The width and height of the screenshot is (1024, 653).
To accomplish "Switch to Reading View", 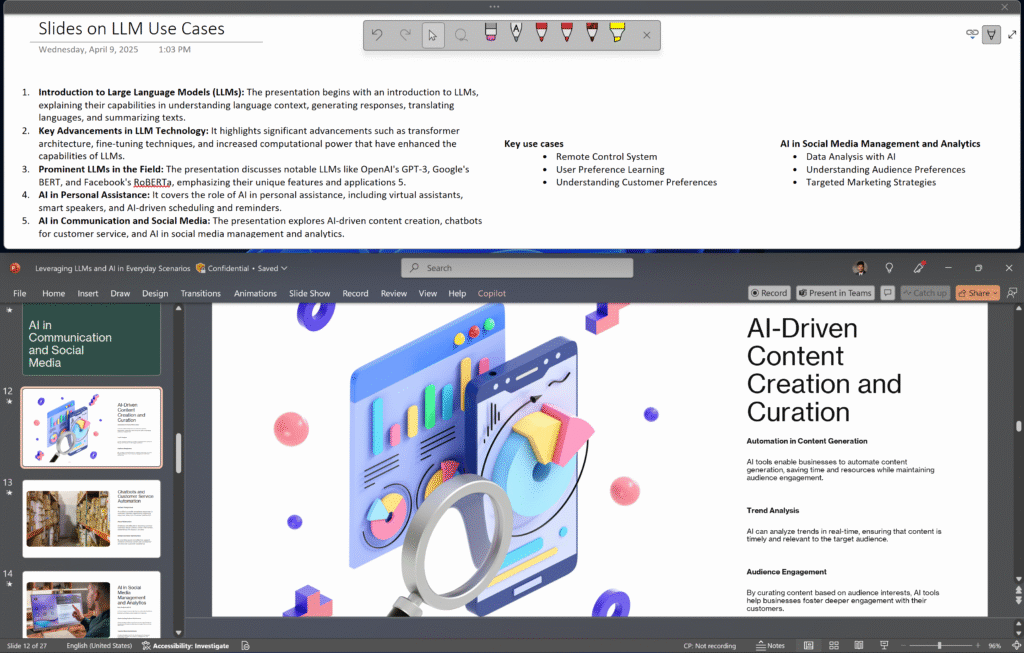I will (859, 645).
